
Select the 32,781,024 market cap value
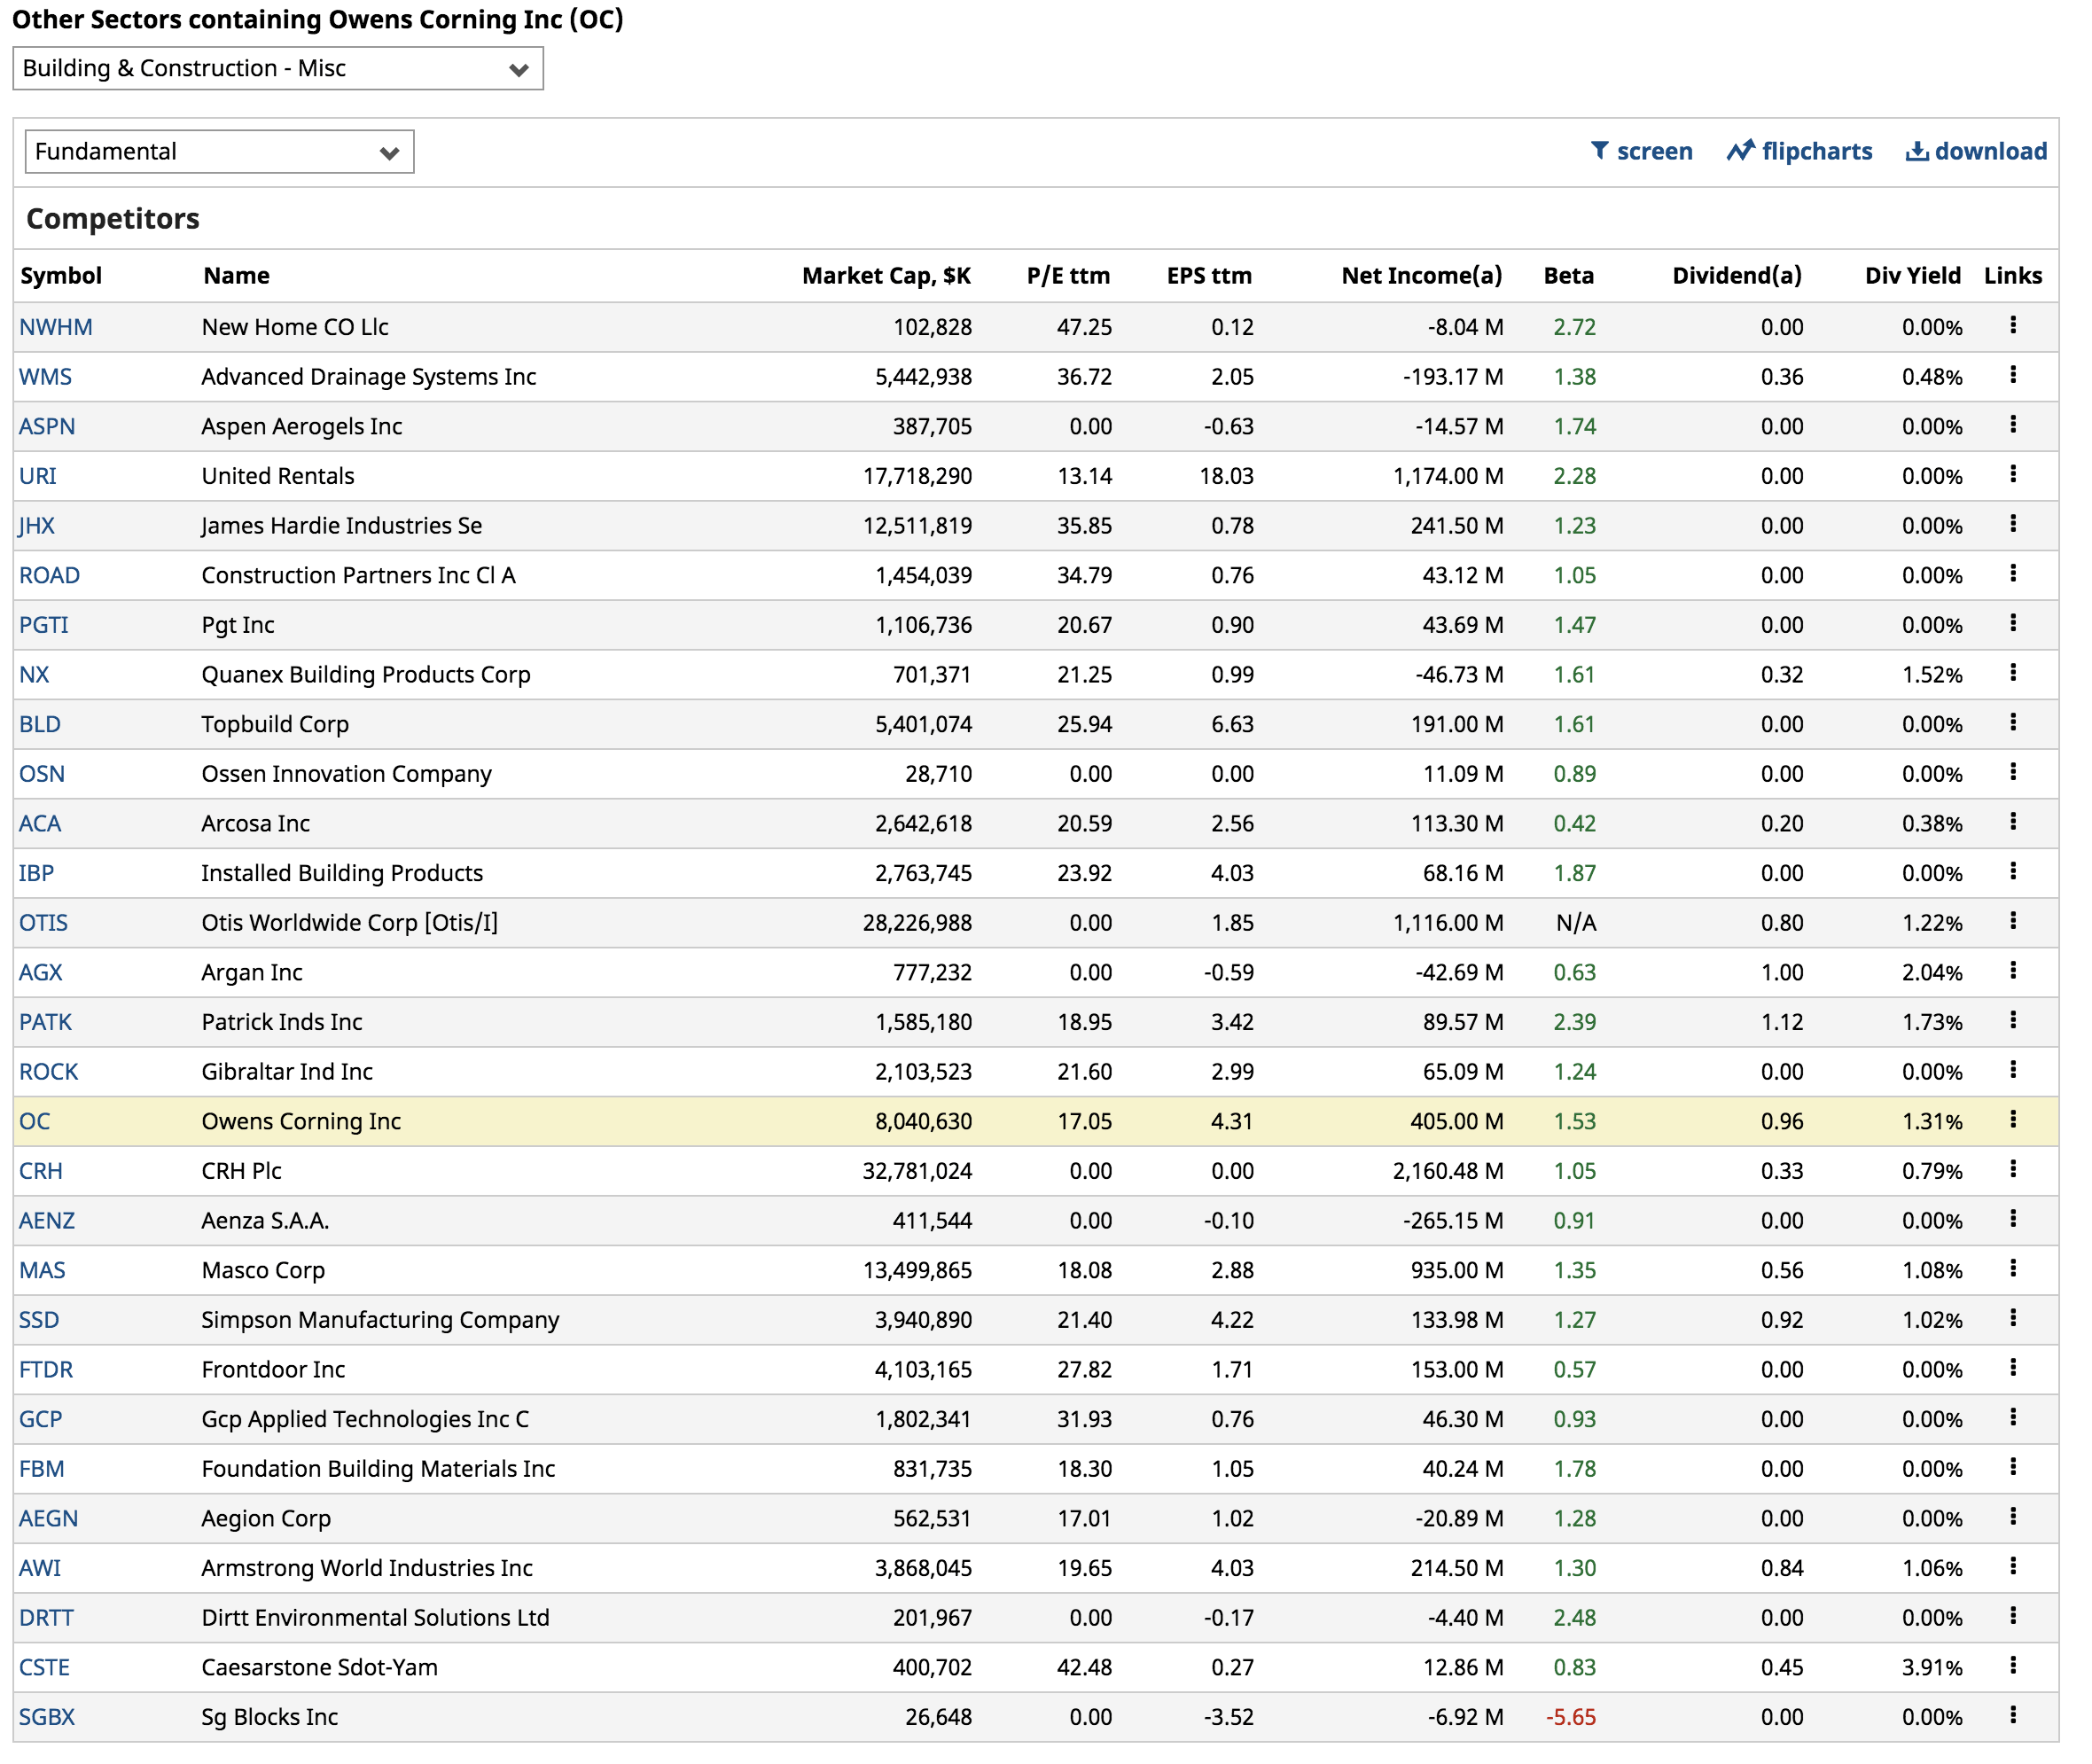click(x=917, y=1171)
